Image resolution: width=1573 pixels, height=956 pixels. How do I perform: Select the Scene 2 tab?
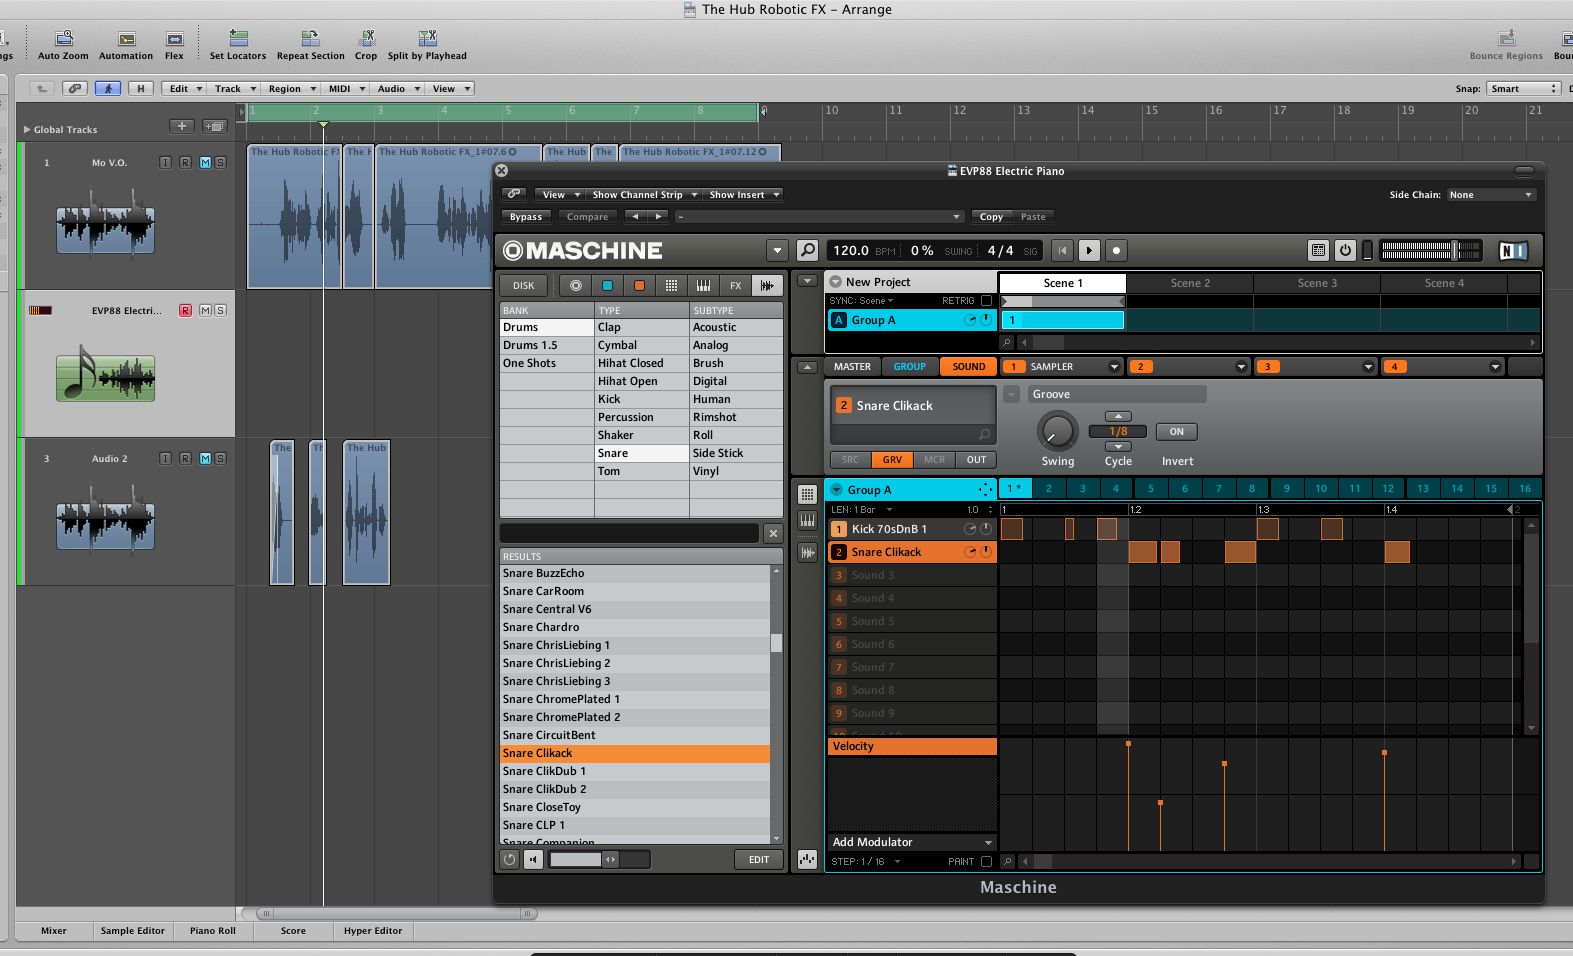pyautogui.click(x=1190, y=283)
